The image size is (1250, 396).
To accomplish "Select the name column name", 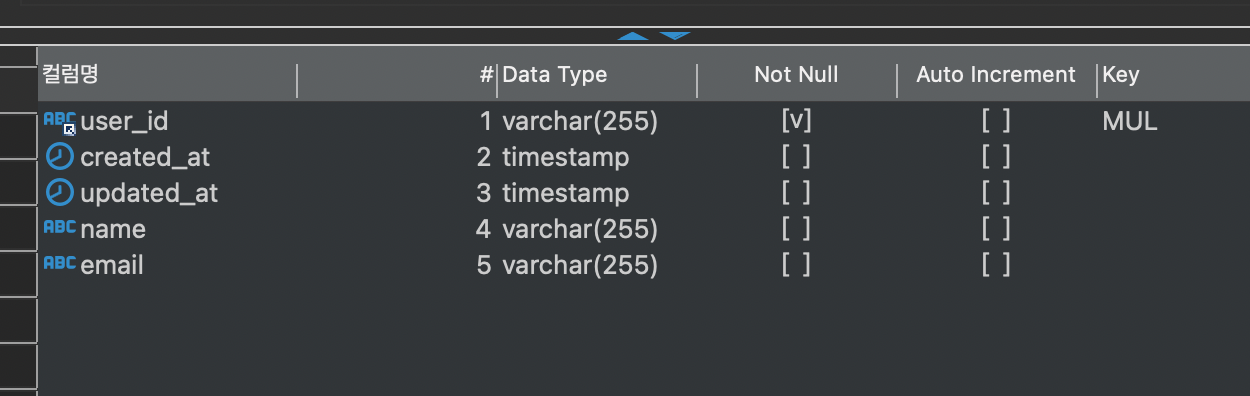I will pos(113,229).
